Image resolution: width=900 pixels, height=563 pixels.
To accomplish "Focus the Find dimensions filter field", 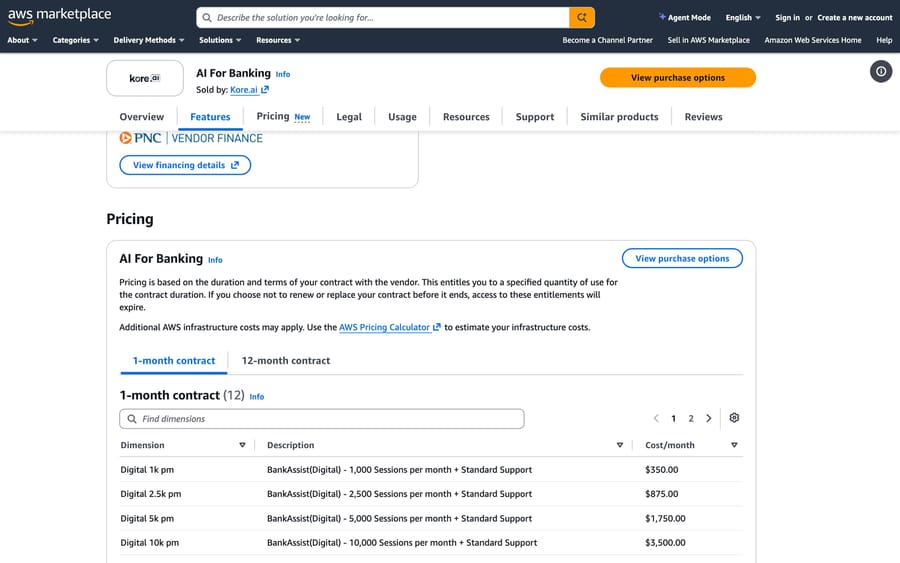I will tap(321, 419).
